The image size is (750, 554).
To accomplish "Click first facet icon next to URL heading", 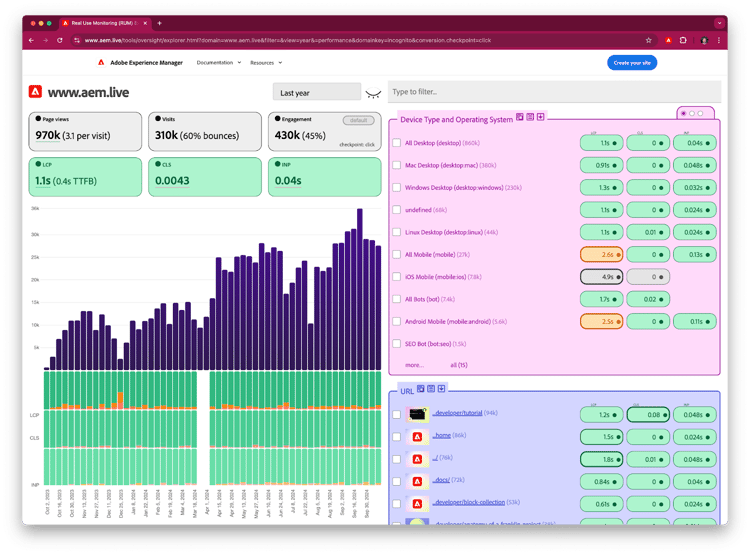I will point(420,389).
